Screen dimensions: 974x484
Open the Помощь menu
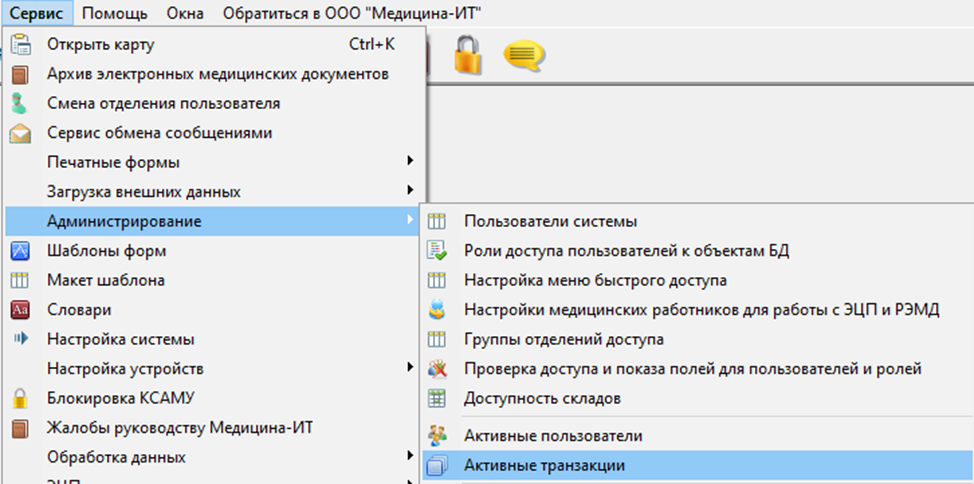pyautogui.click(x=114, y=13)
